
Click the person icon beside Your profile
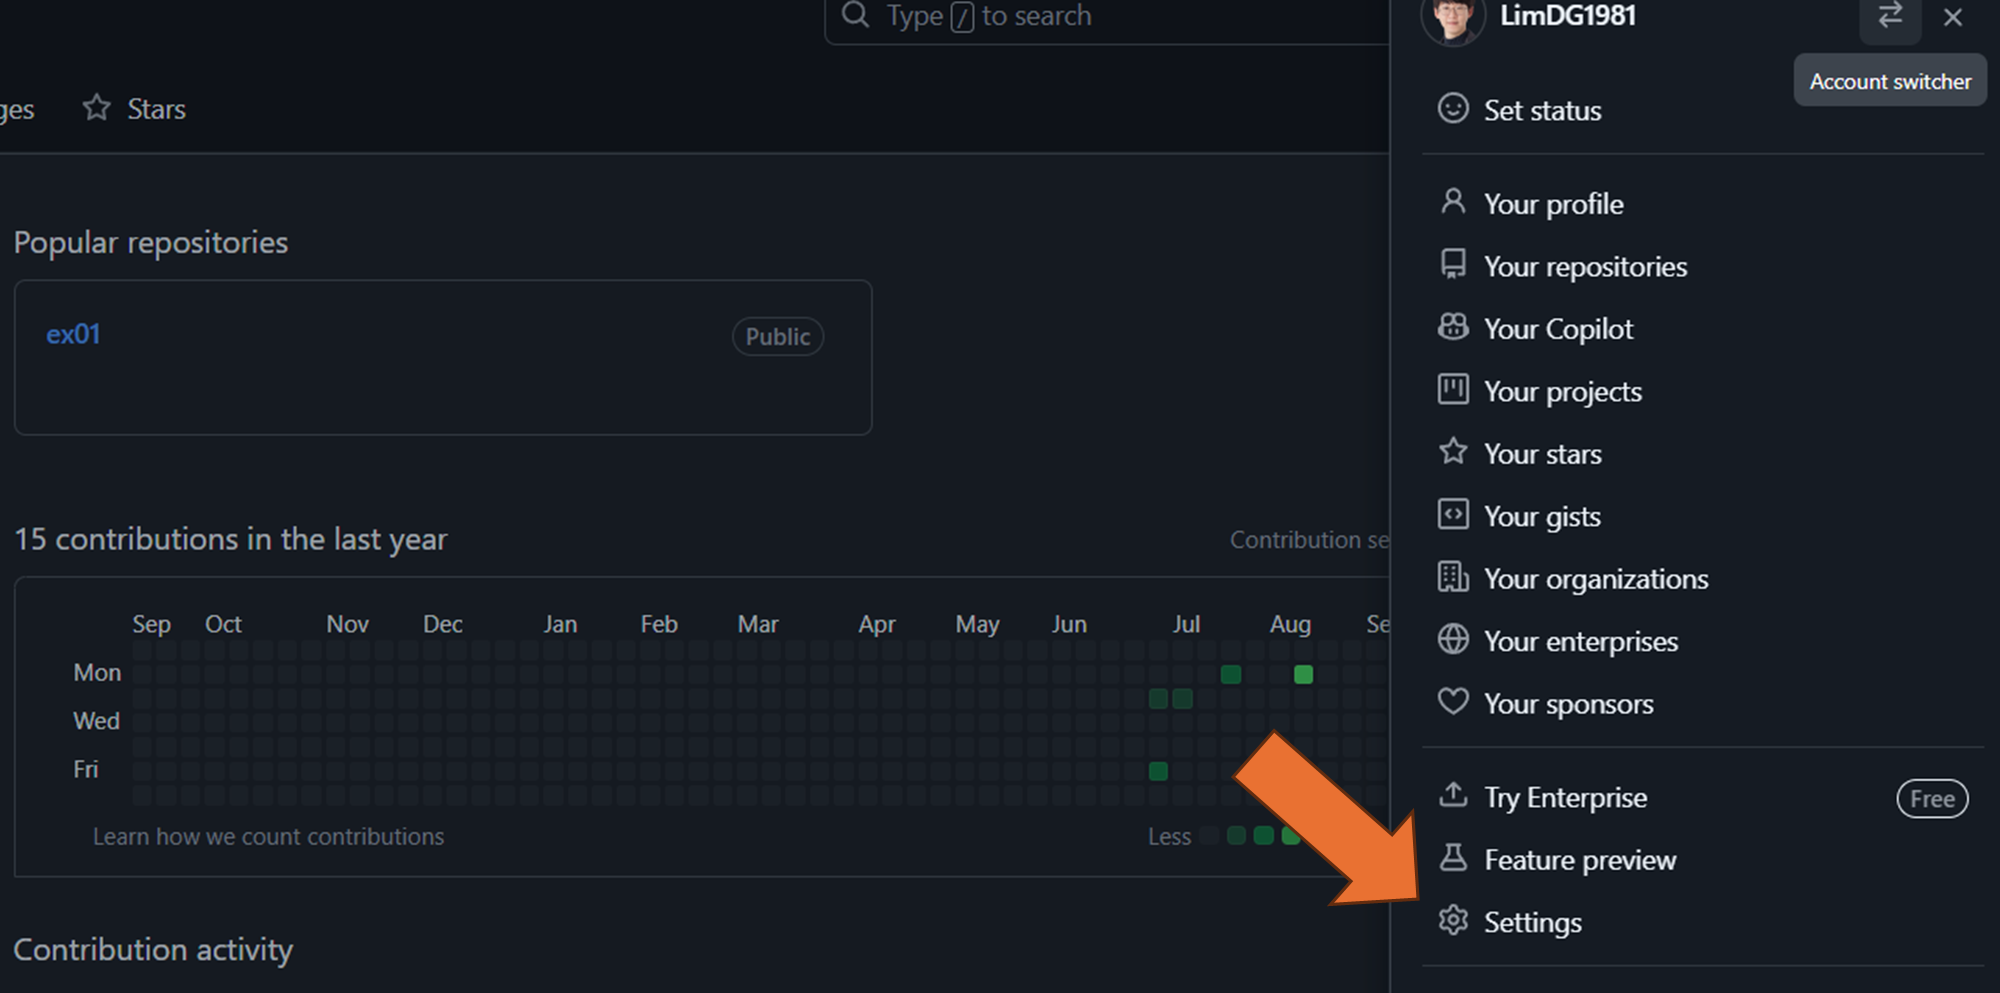click(x=1453, y=202)
